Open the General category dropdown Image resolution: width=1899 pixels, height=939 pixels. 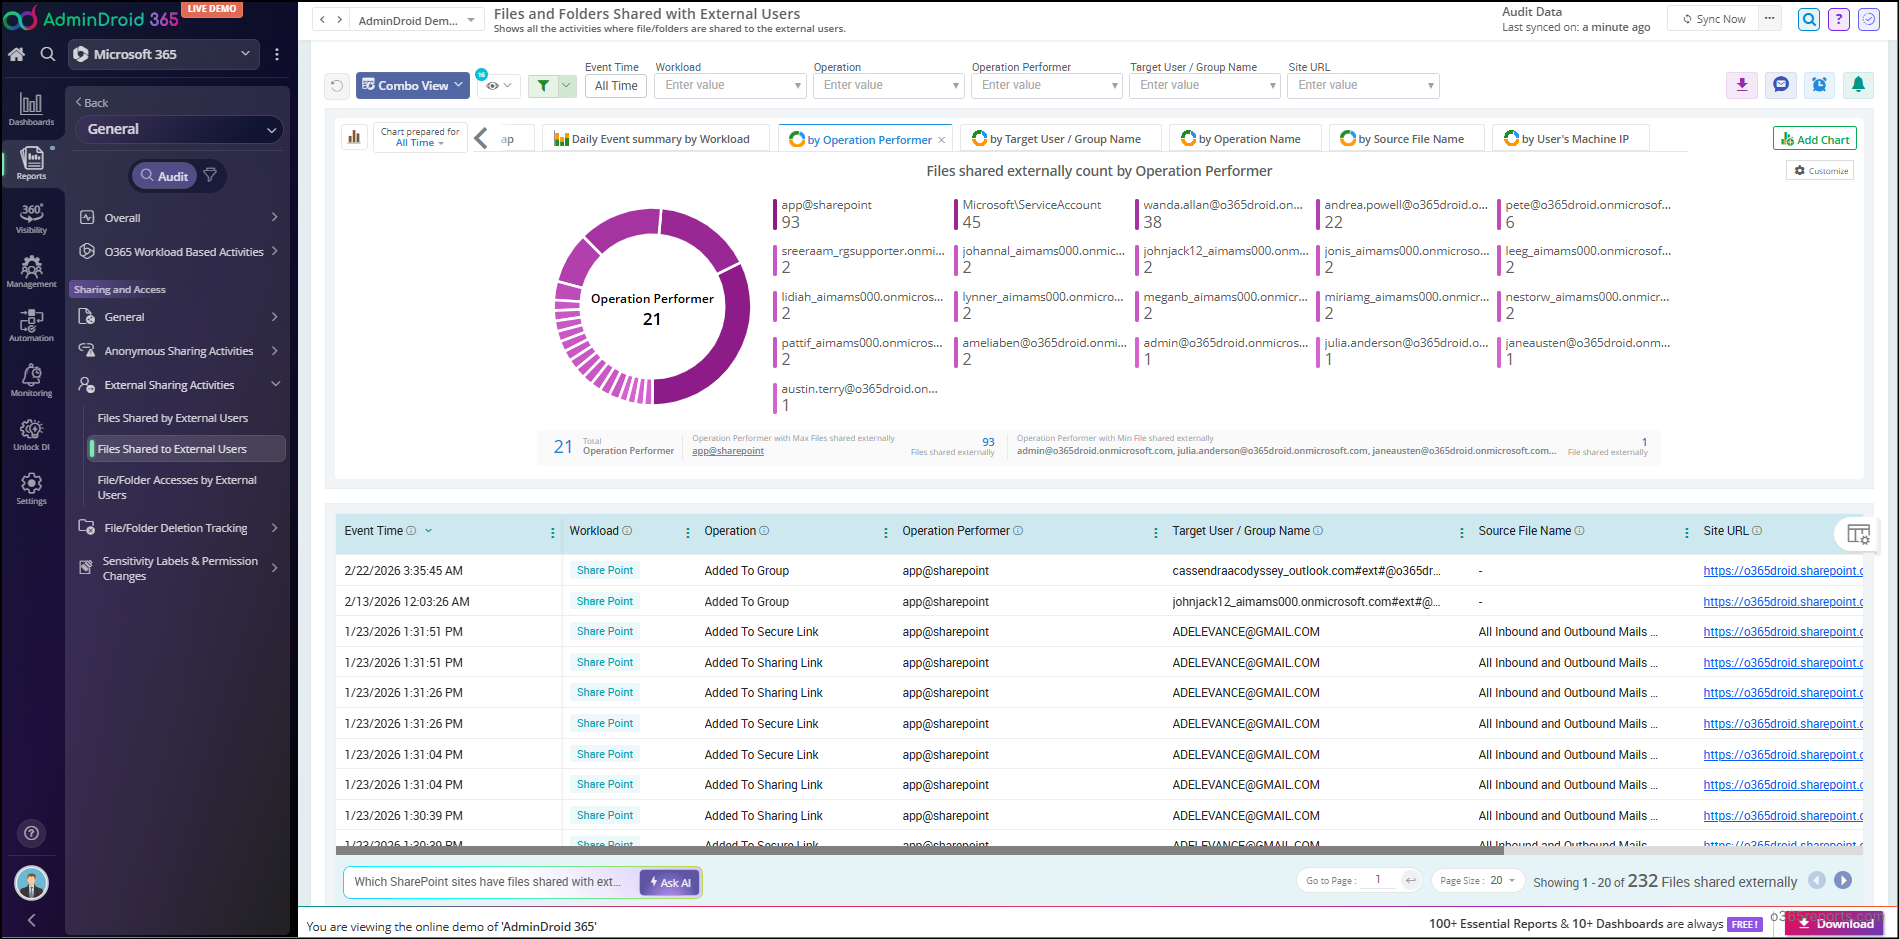(x=180, y=129)
